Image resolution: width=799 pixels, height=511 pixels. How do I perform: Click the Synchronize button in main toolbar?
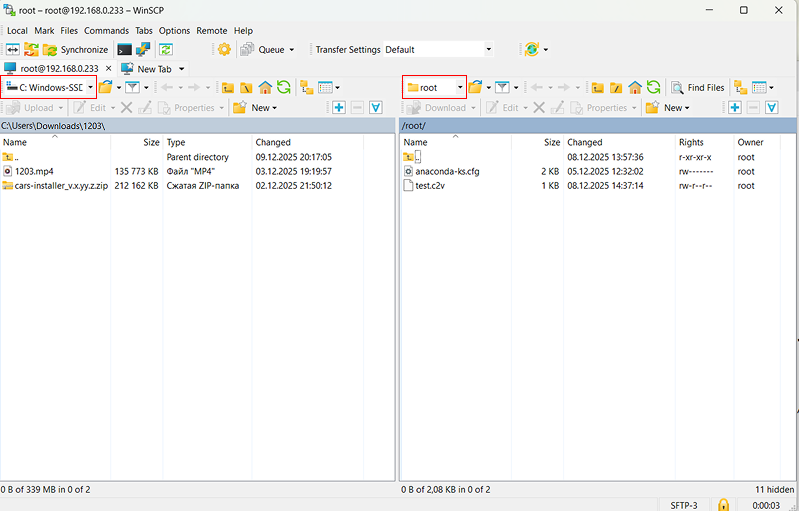tap(76, 49)
